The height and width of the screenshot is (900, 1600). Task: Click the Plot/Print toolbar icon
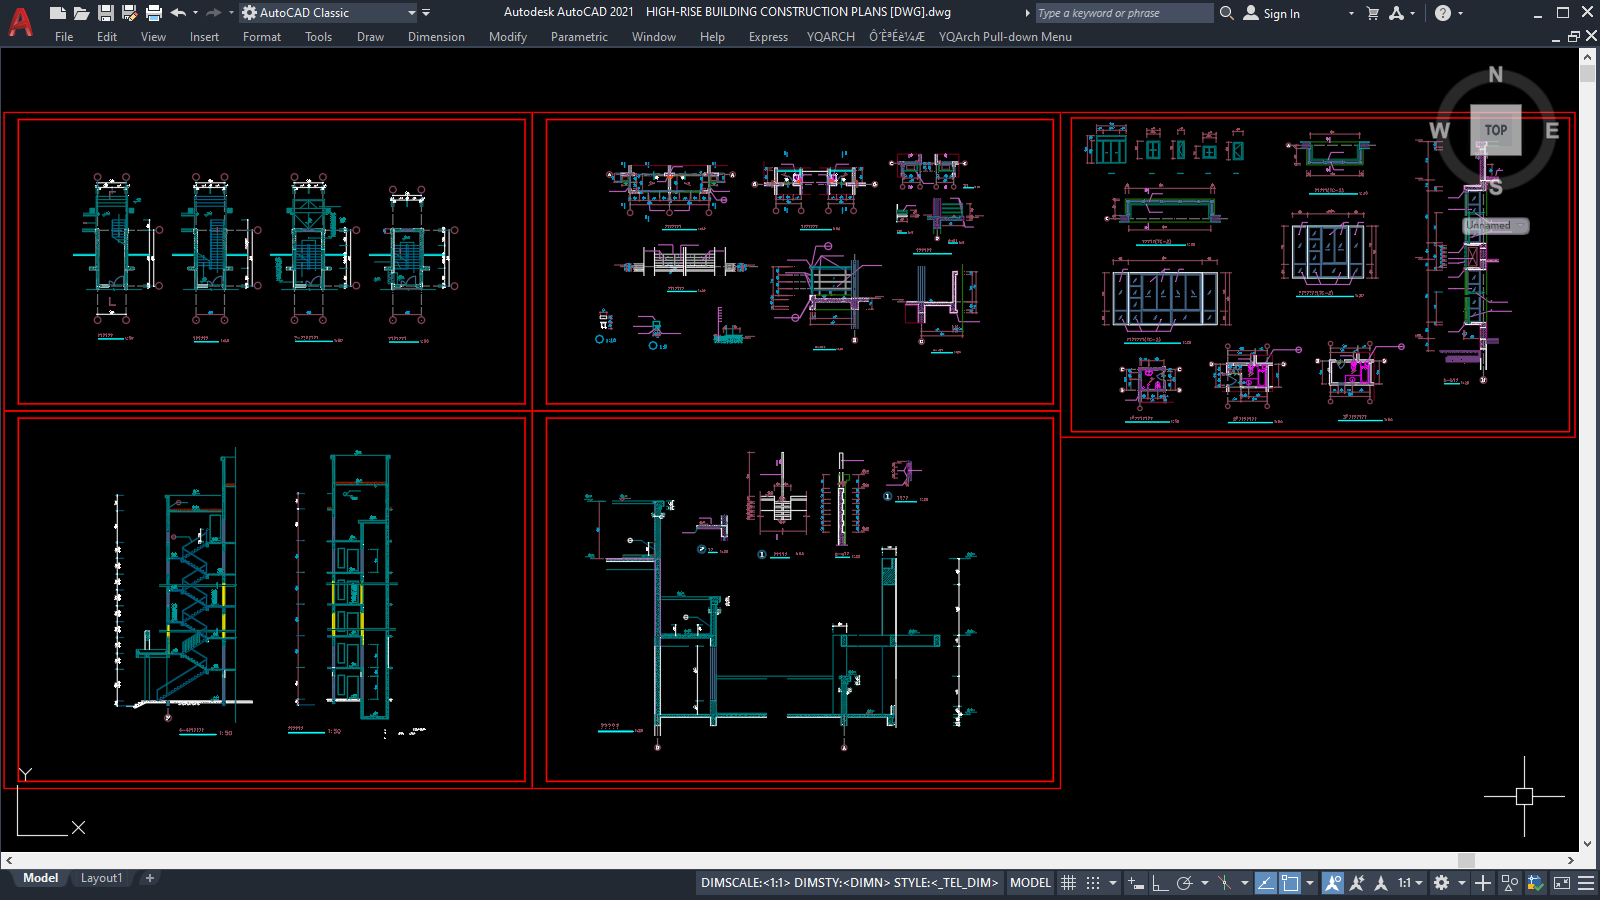[x=153, y=11]
